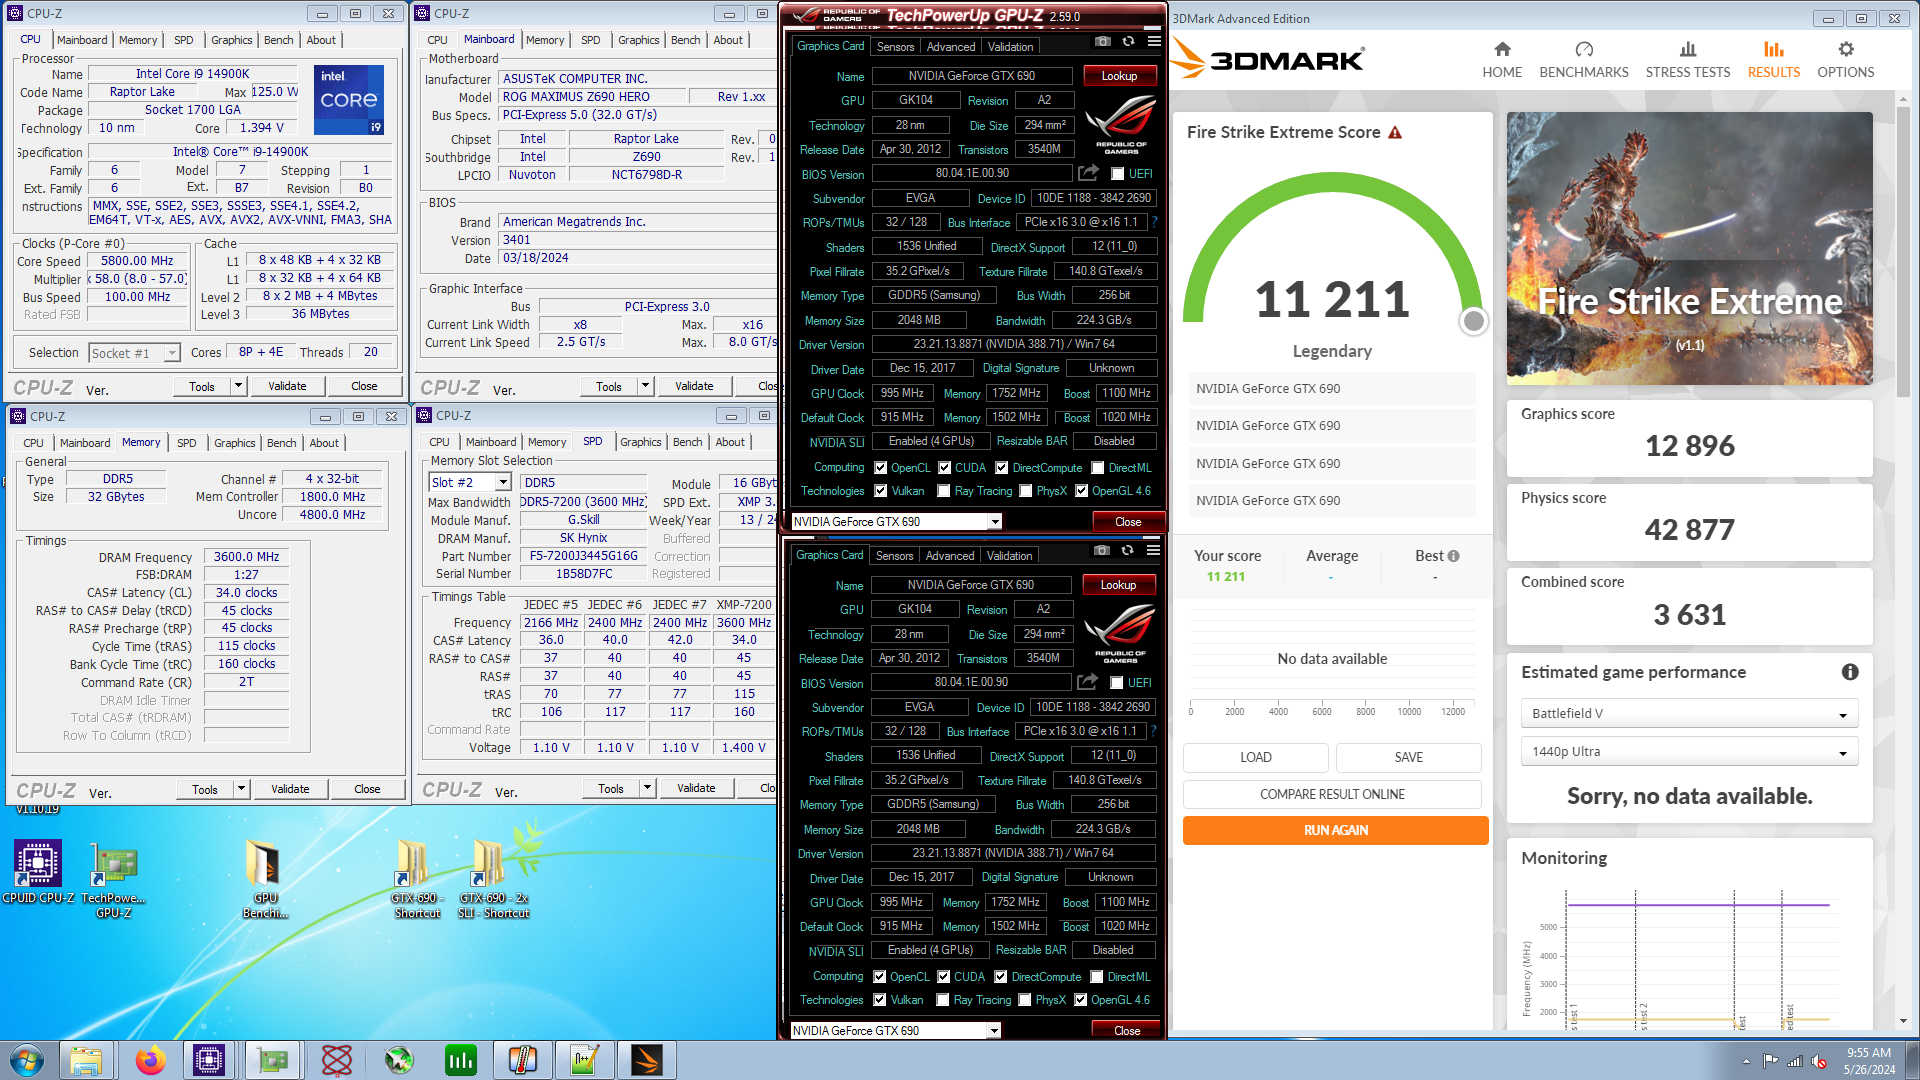
Task: Click Bus Interface question mark in upper GPU-Z
Action: pos(1155,222)
